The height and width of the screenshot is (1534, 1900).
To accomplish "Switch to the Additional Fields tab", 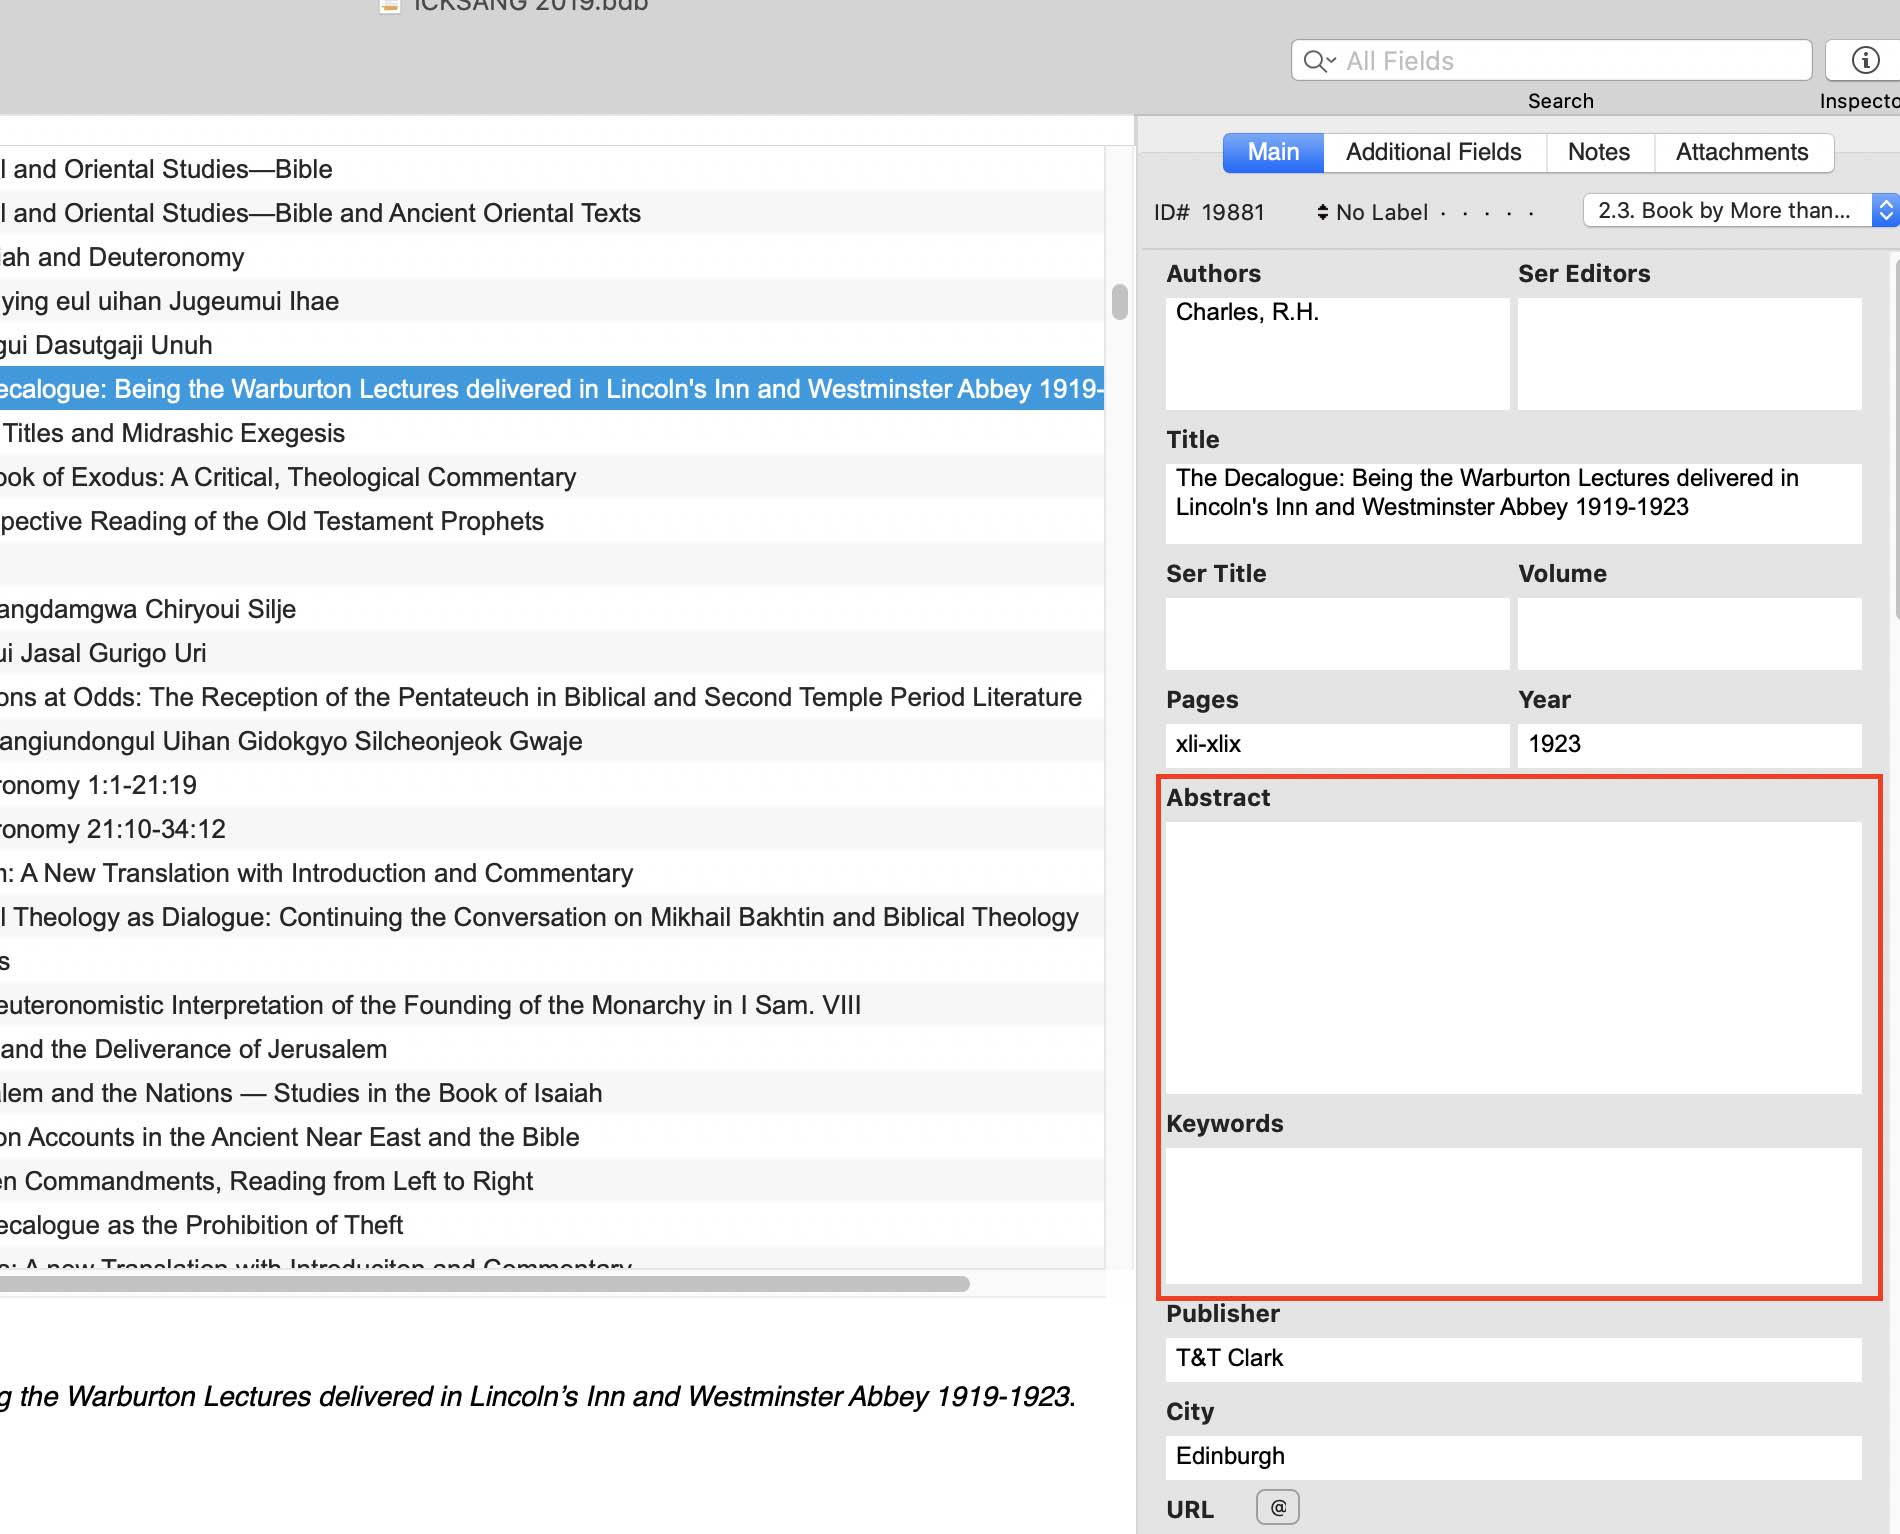I will (x=1433, y=152).
